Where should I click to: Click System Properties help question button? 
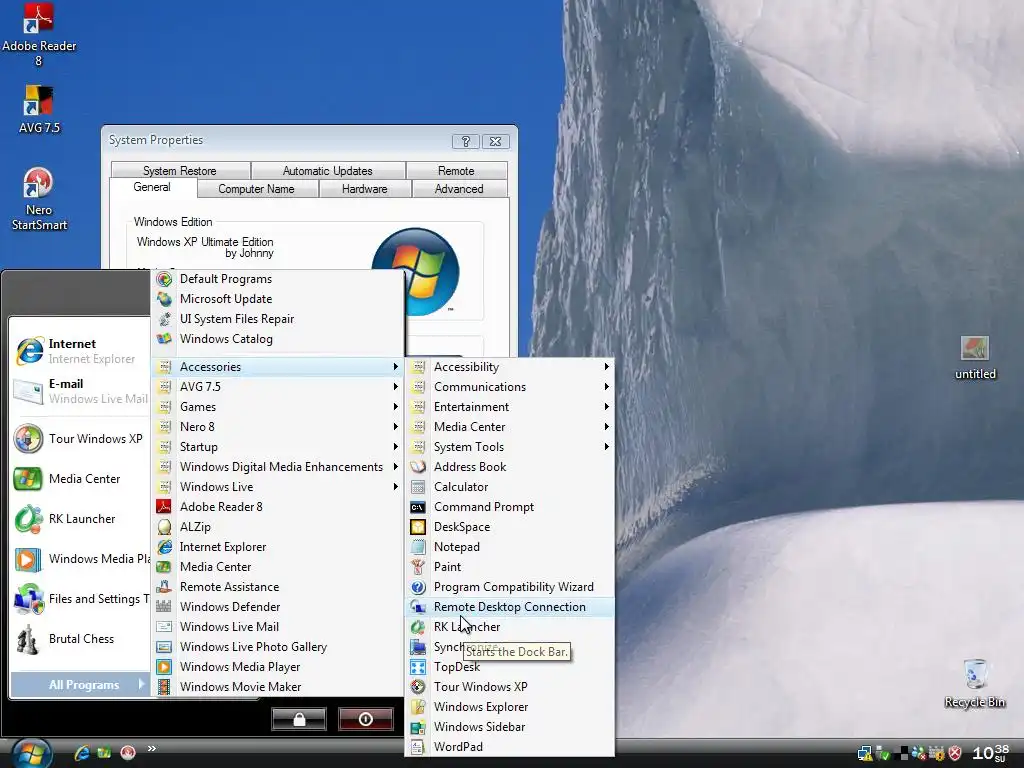[x=466, y=141]
